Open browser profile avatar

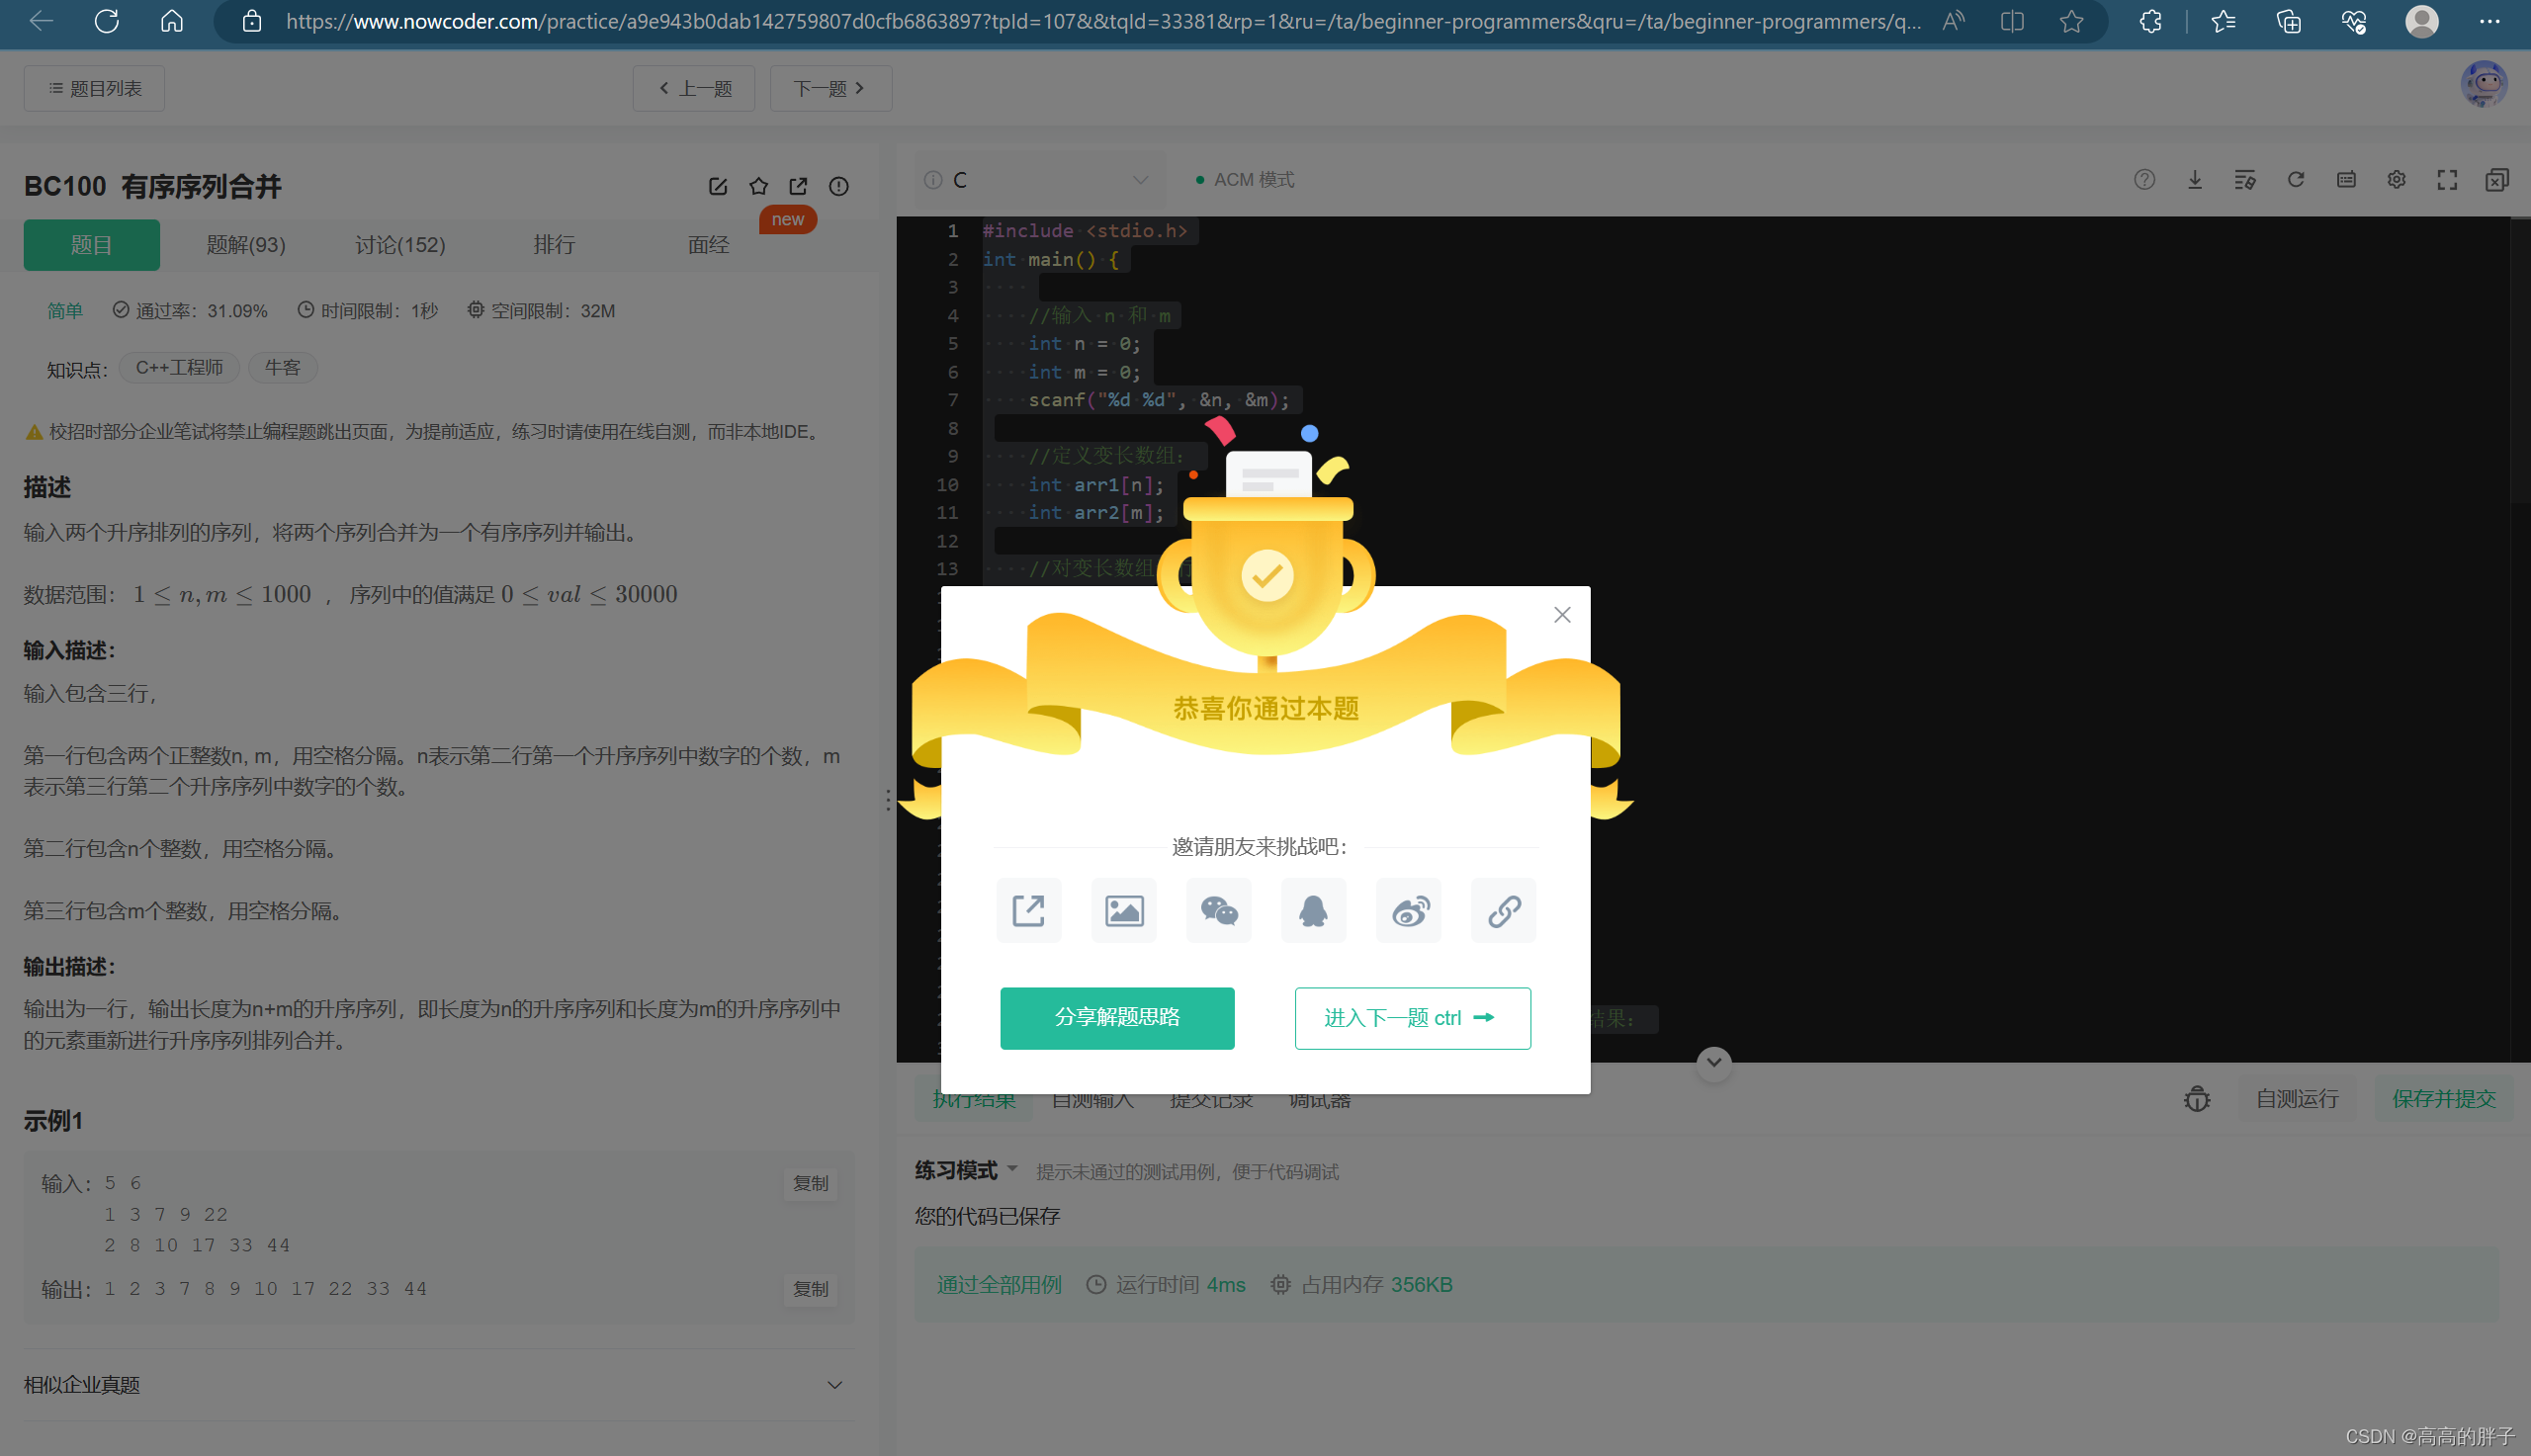coord(2421,21)
